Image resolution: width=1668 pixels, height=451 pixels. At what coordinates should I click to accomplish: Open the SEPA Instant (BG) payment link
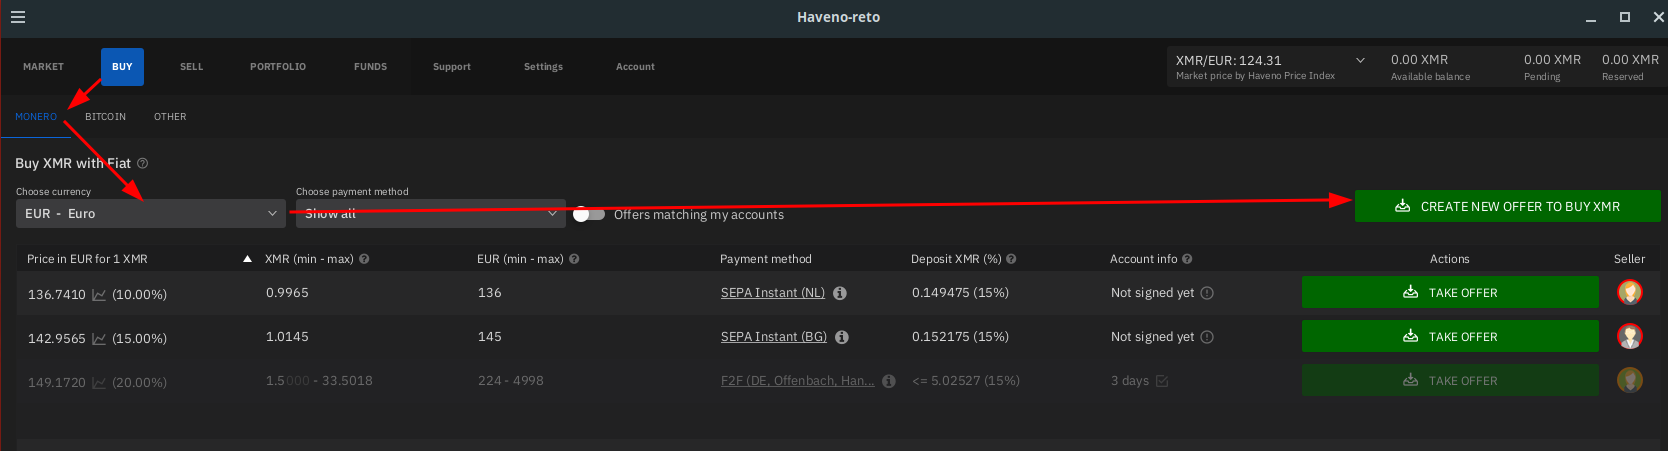pos(774,337)
